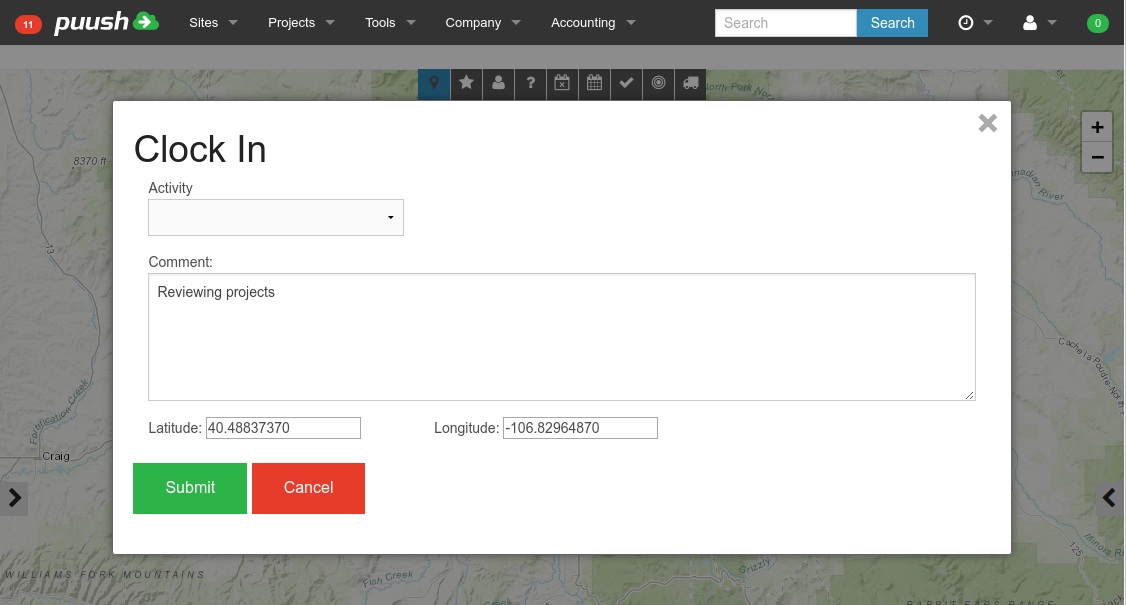
Task: Expand the left side panel arrow
Action: point(14,498)
